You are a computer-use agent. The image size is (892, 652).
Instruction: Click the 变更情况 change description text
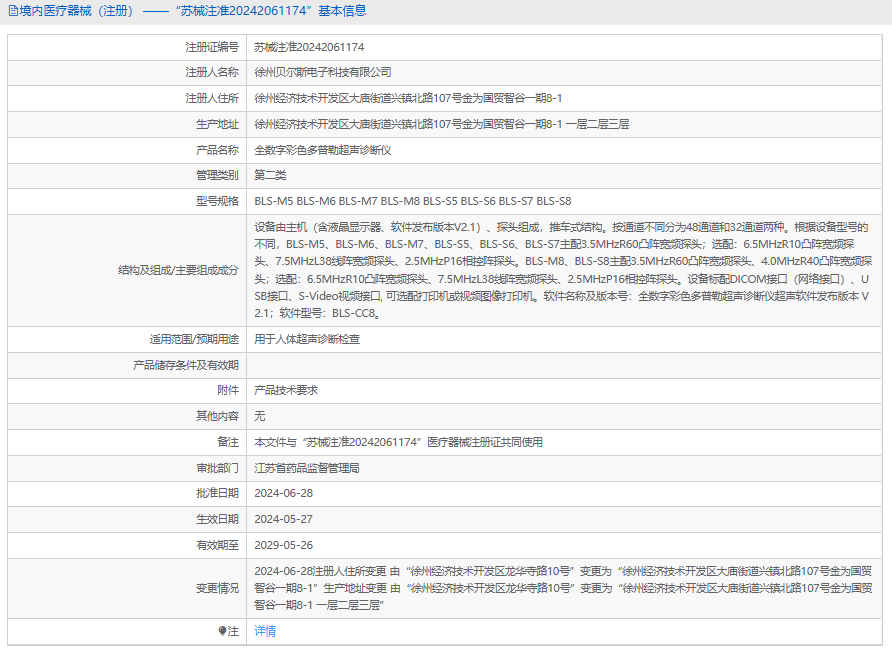coord(563,588)
